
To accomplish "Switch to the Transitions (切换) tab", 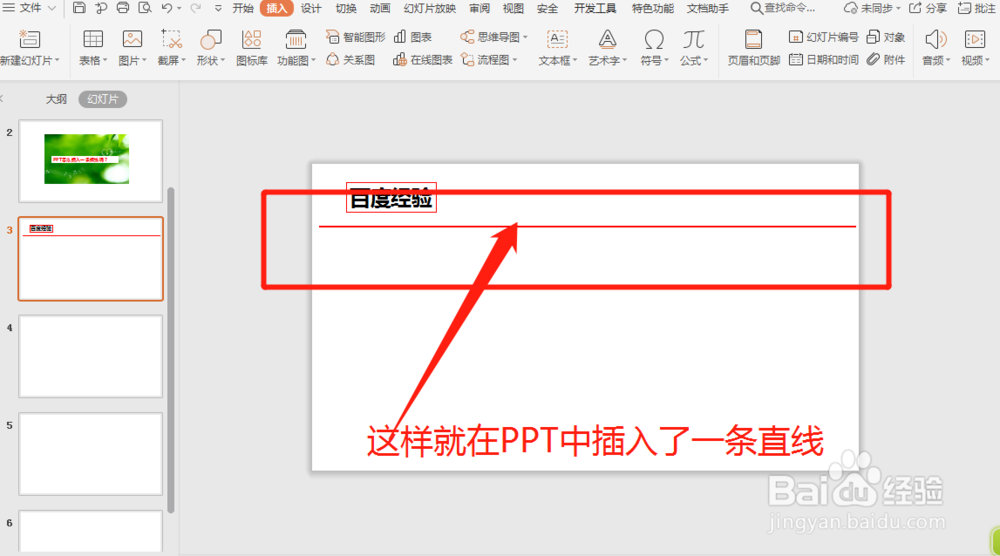I will tap(346, 8).
